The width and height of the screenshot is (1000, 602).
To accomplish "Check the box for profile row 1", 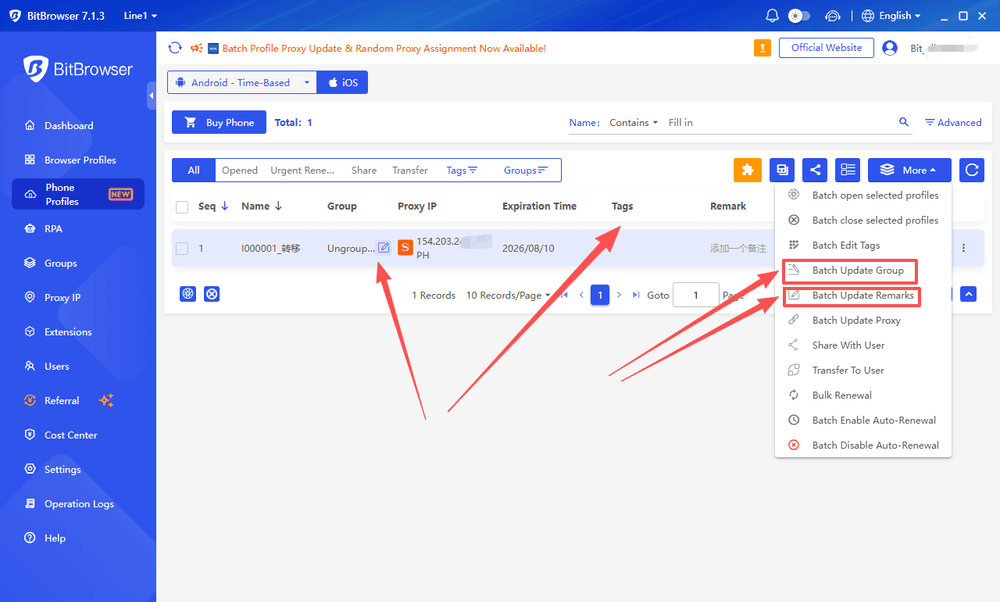I will 182,248.
